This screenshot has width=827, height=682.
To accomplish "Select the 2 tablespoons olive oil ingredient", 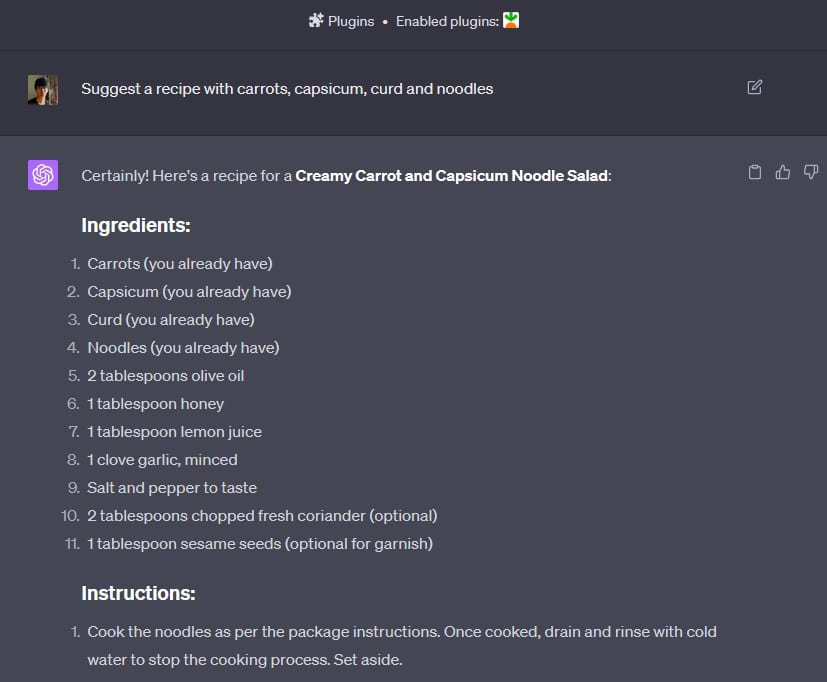I will tap(165, 375).
